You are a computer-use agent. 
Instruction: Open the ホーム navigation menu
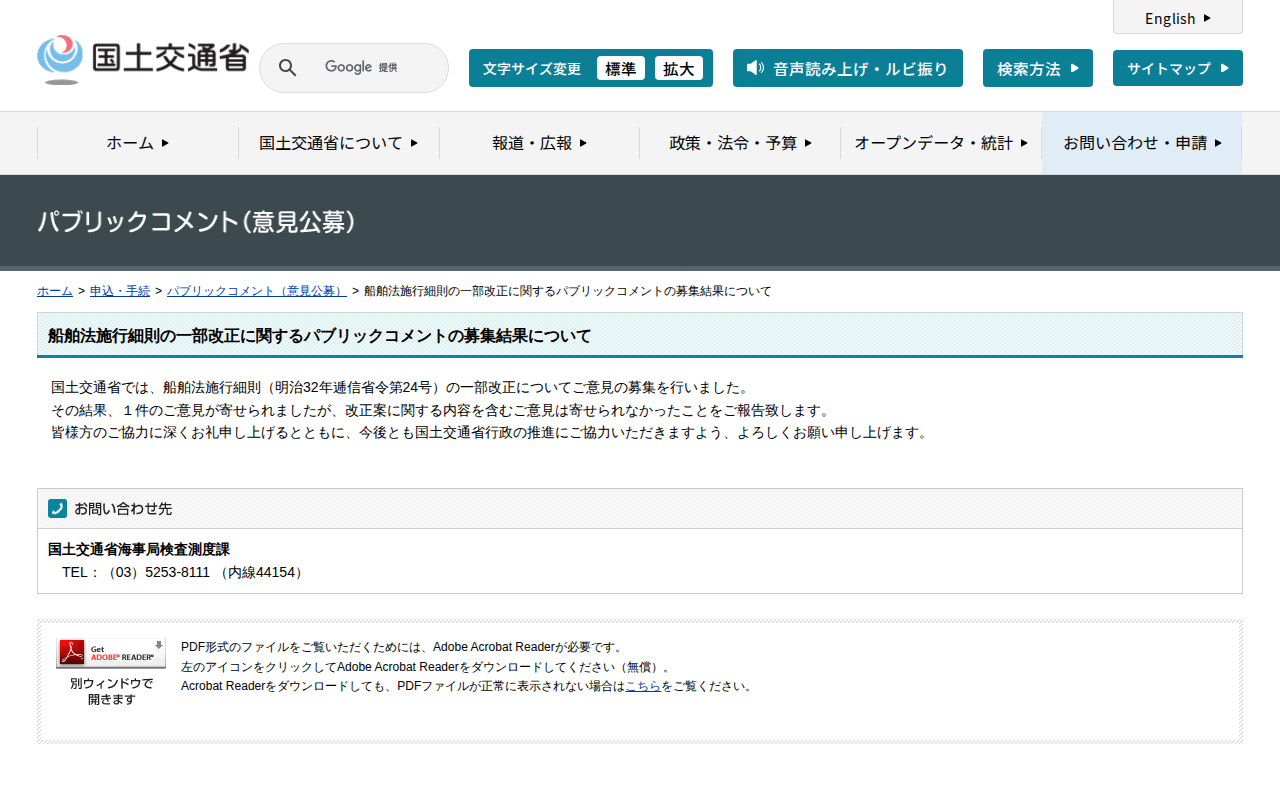tap(138, 143)
